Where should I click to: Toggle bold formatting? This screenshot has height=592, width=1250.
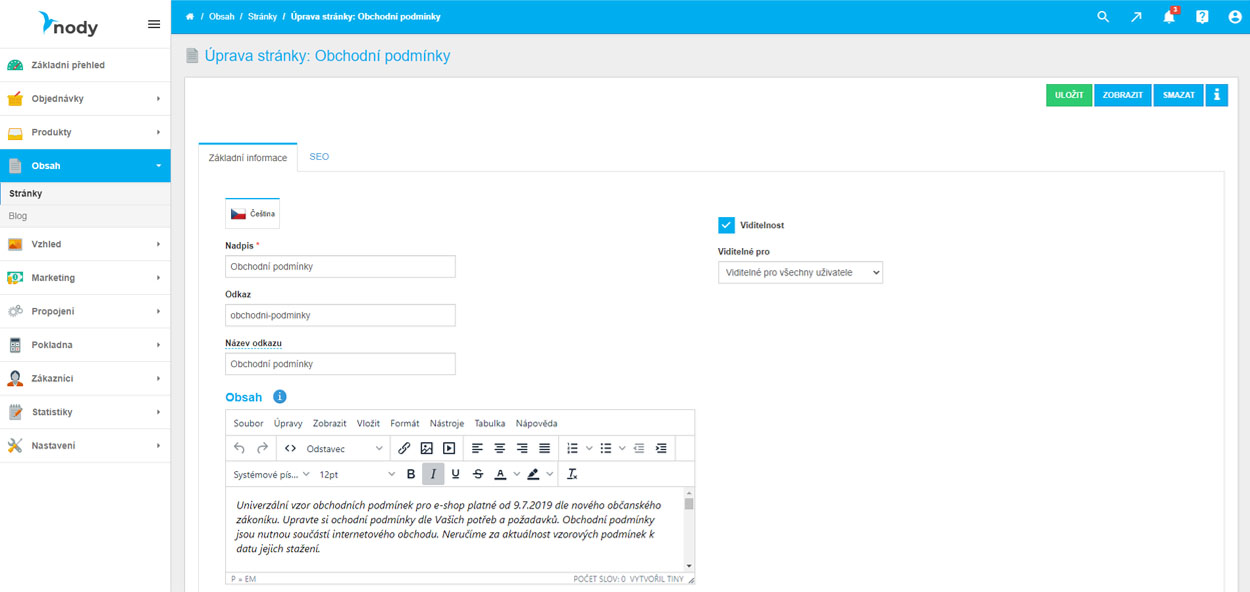pyautogui.click(x=411, y=474)
